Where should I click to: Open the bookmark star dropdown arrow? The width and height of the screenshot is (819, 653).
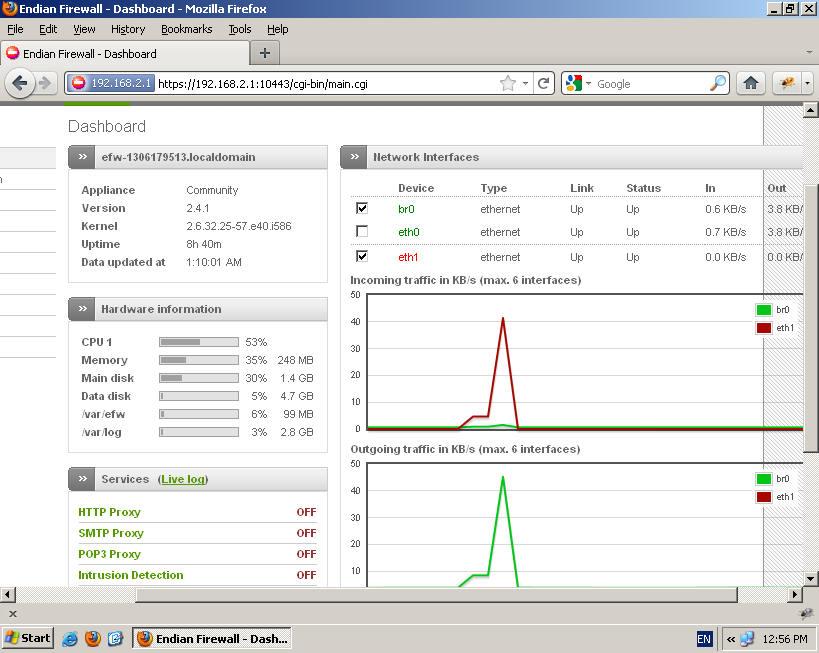[525, 83]
